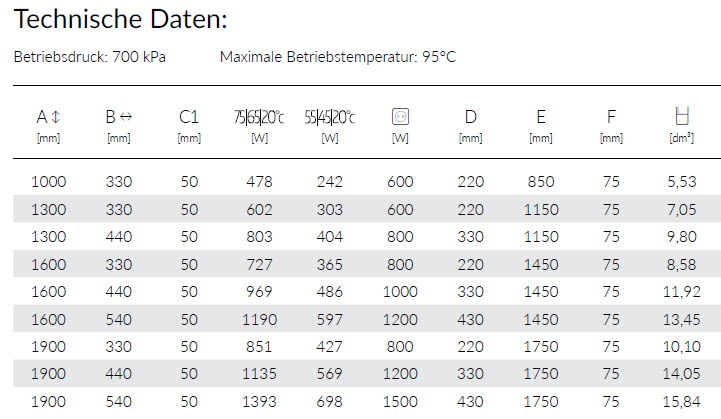
Task: Select the 15,84 volume value
Action: 681,401
